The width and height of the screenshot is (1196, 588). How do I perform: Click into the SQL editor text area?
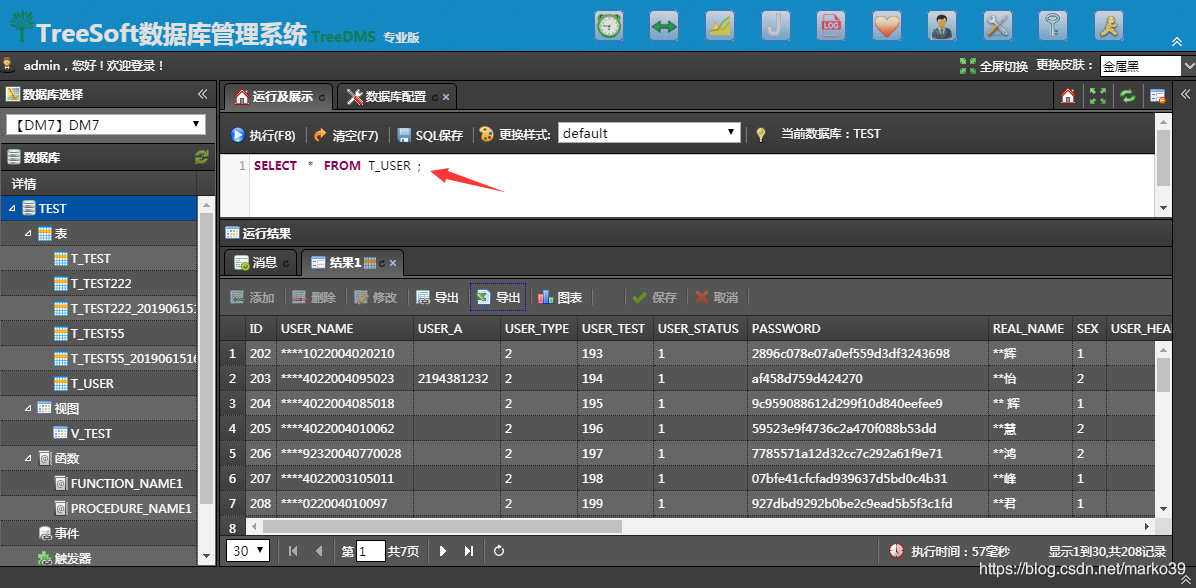702,185
